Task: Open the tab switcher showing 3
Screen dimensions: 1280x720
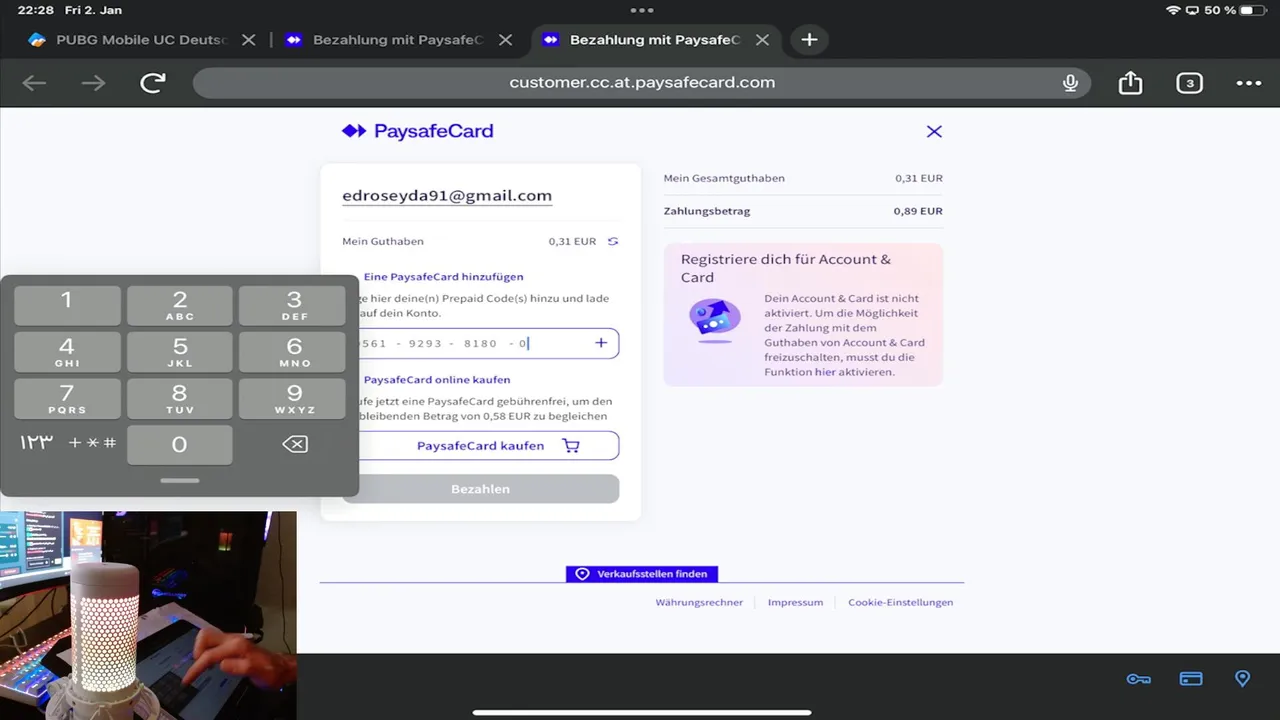Action: tap(1189, 83)
